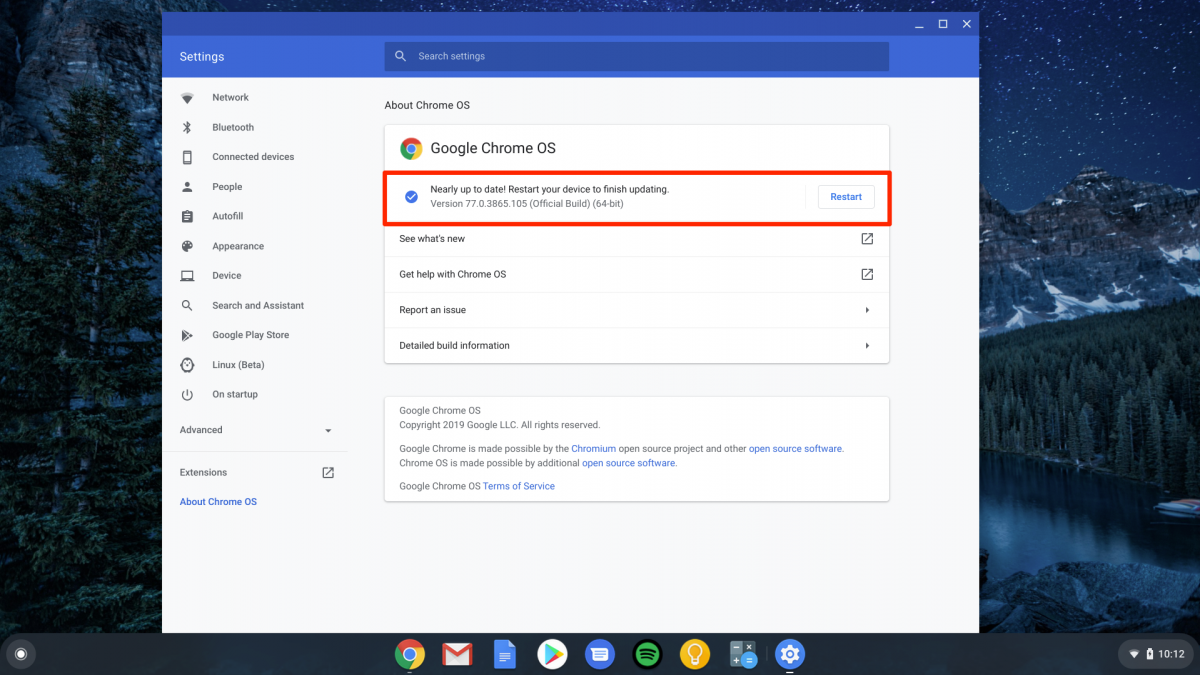This screenshot has height=675, width=1200.
Task: Click the On startup power icon
Action: (x=187, y=395)
